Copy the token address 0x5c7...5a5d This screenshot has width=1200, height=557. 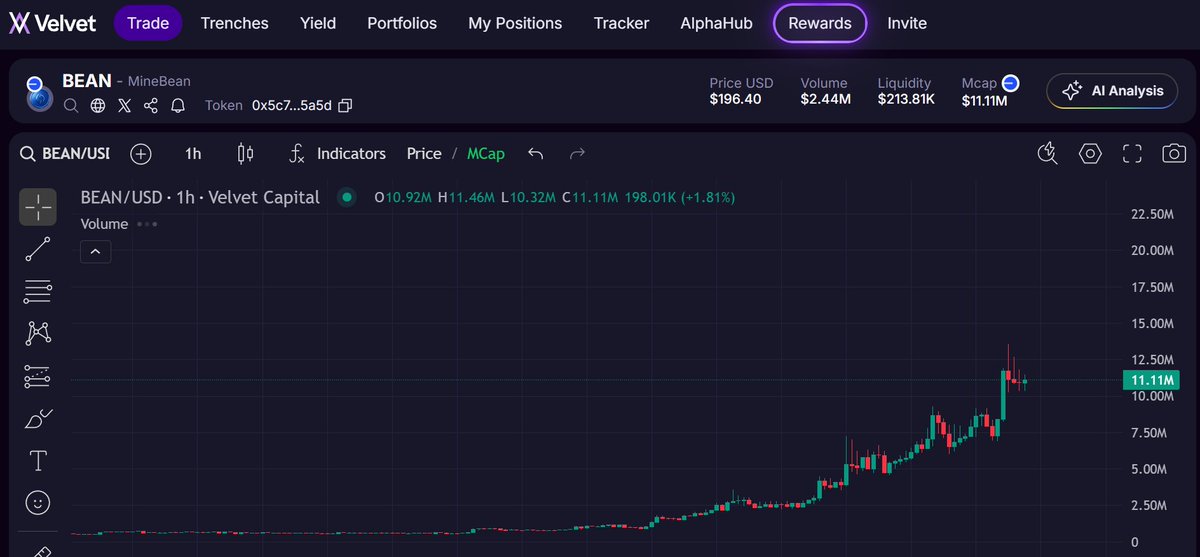(x=345, y=105)
